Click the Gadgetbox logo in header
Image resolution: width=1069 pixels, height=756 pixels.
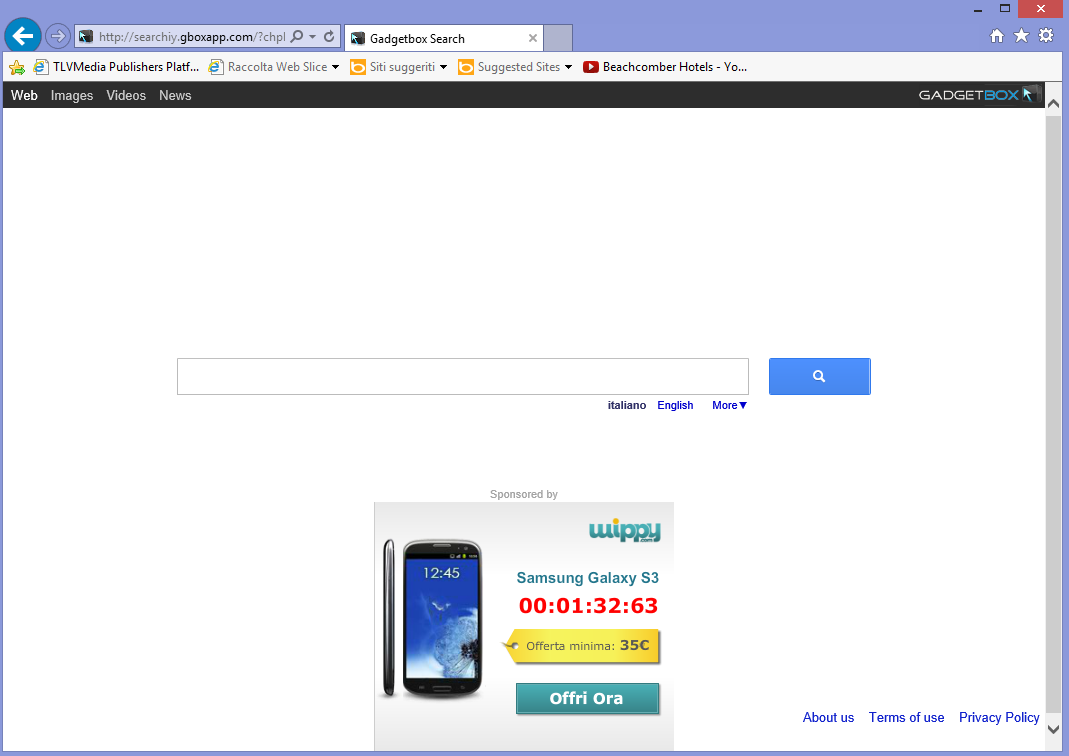tap(980, 94)
